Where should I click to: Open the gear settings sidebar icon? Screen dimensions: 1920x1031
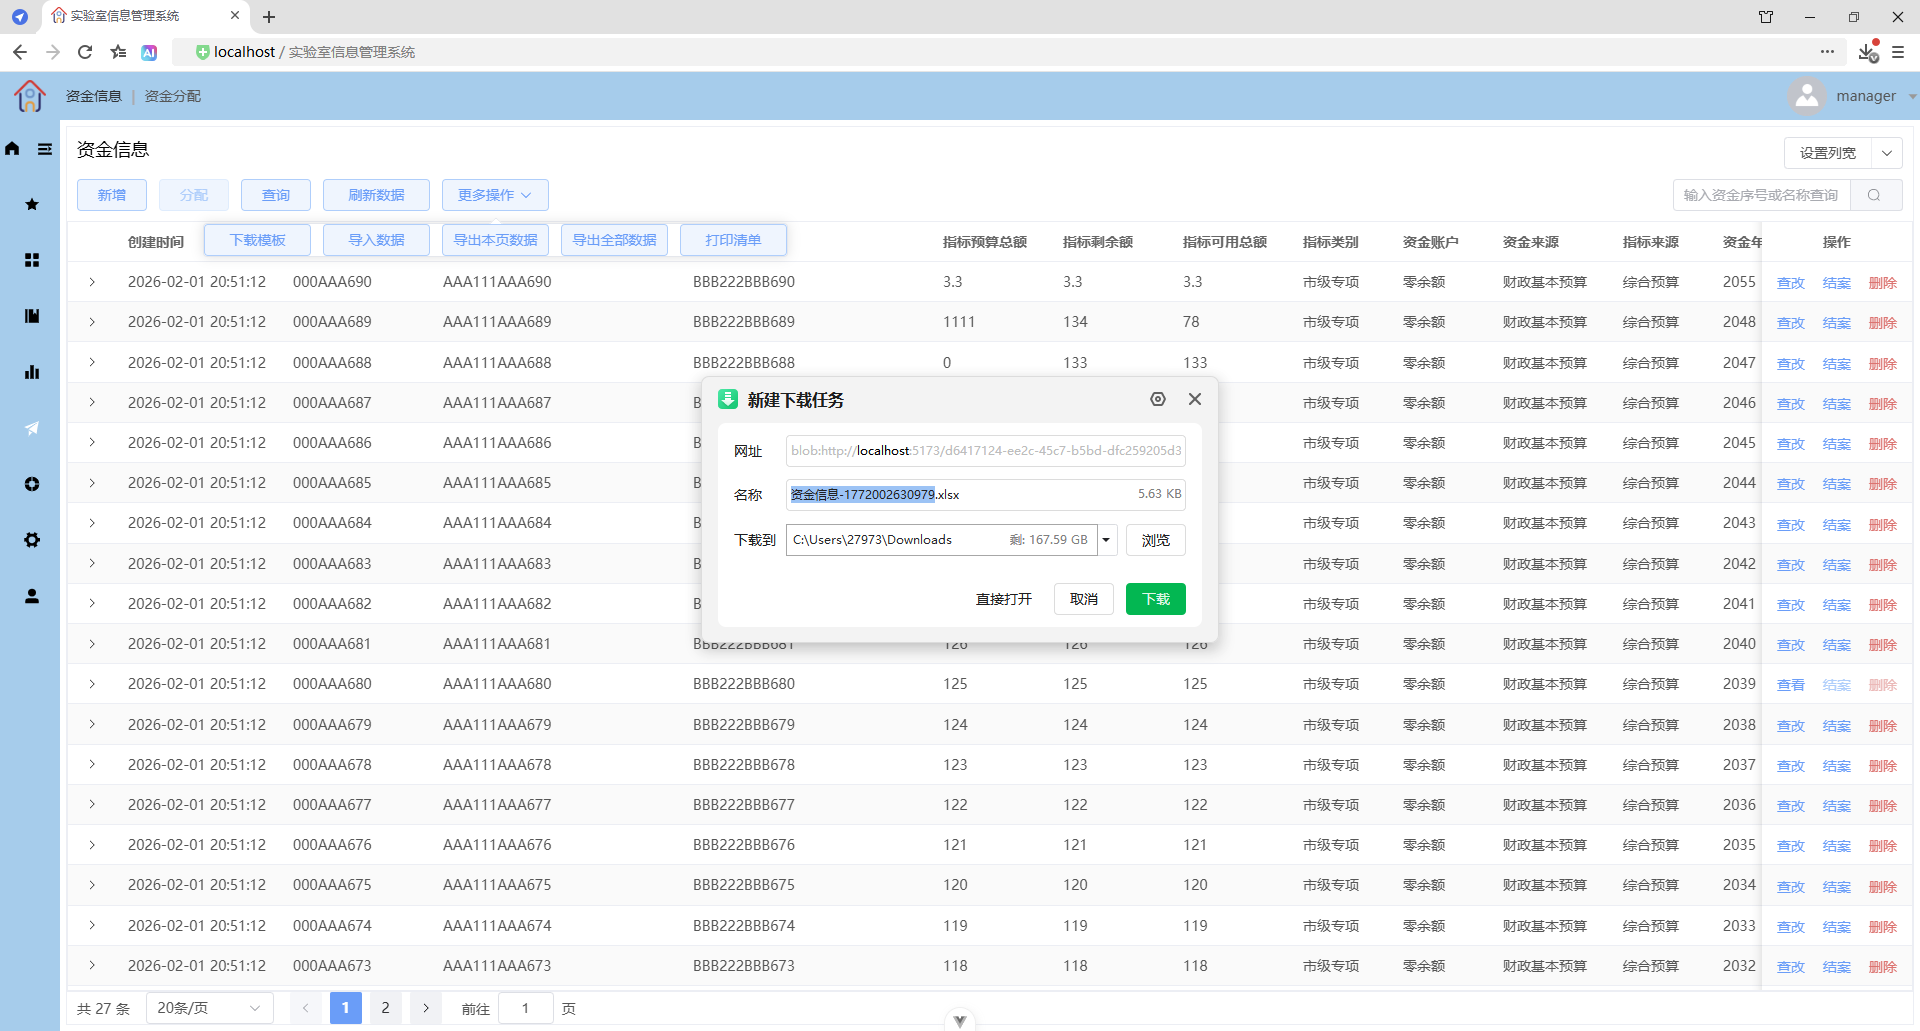pos(32,540)
